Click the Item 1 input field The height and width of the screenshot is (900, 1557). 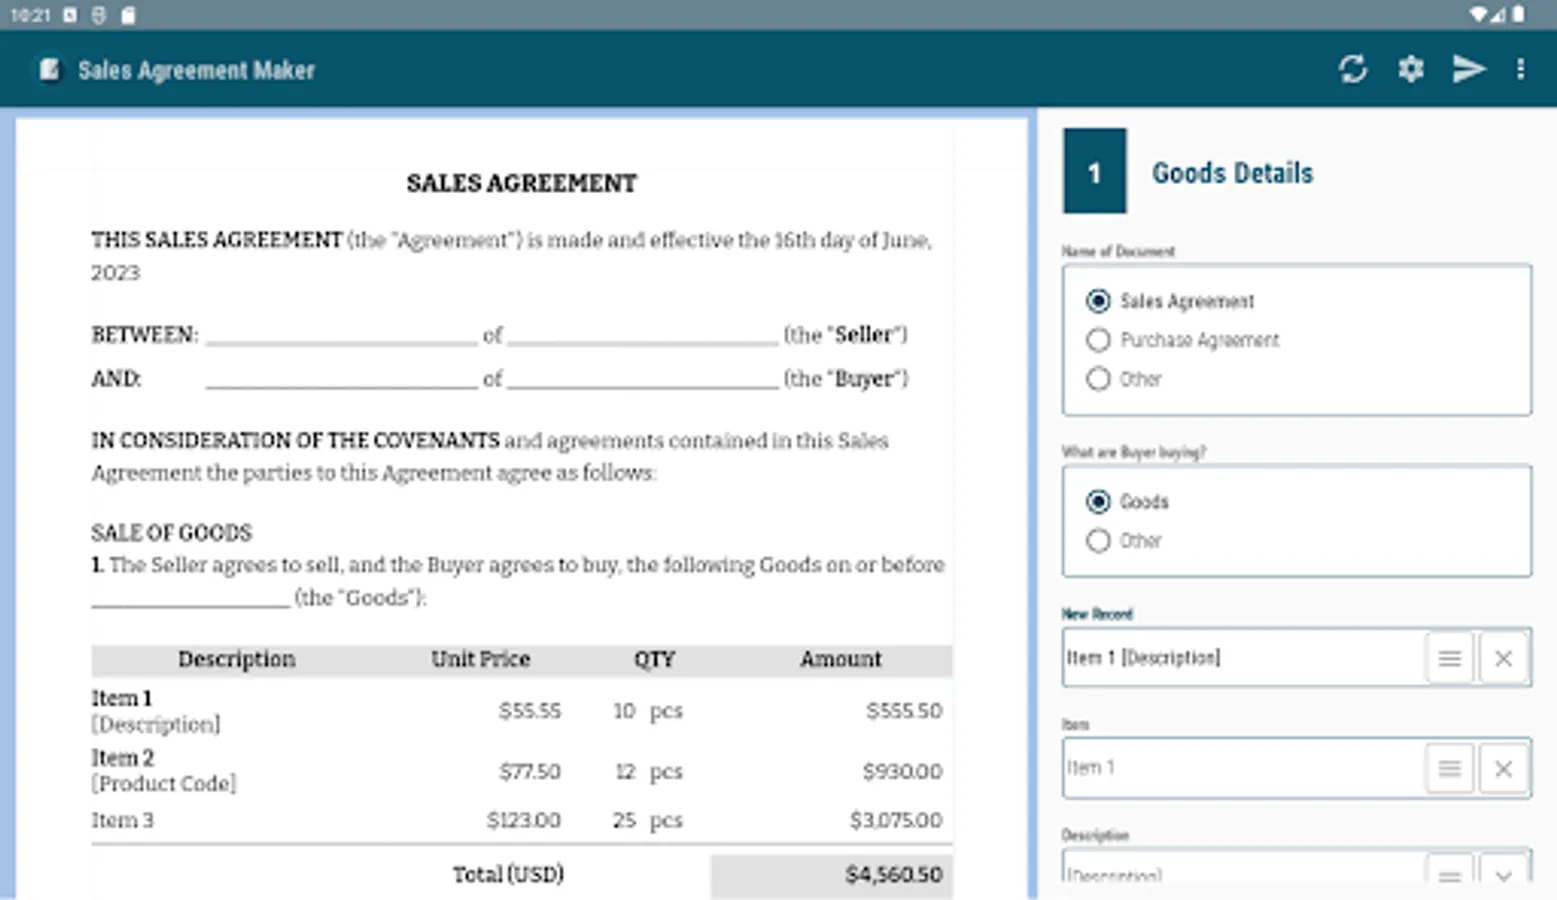pyautogui.click(x=1242, y=768)
